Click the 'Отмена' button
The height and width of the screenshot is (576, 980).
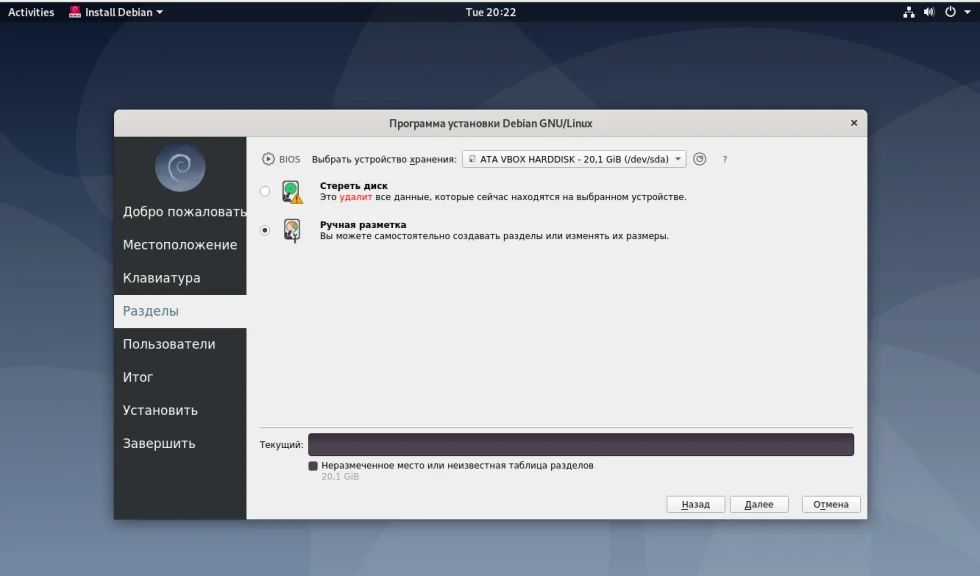831,504
